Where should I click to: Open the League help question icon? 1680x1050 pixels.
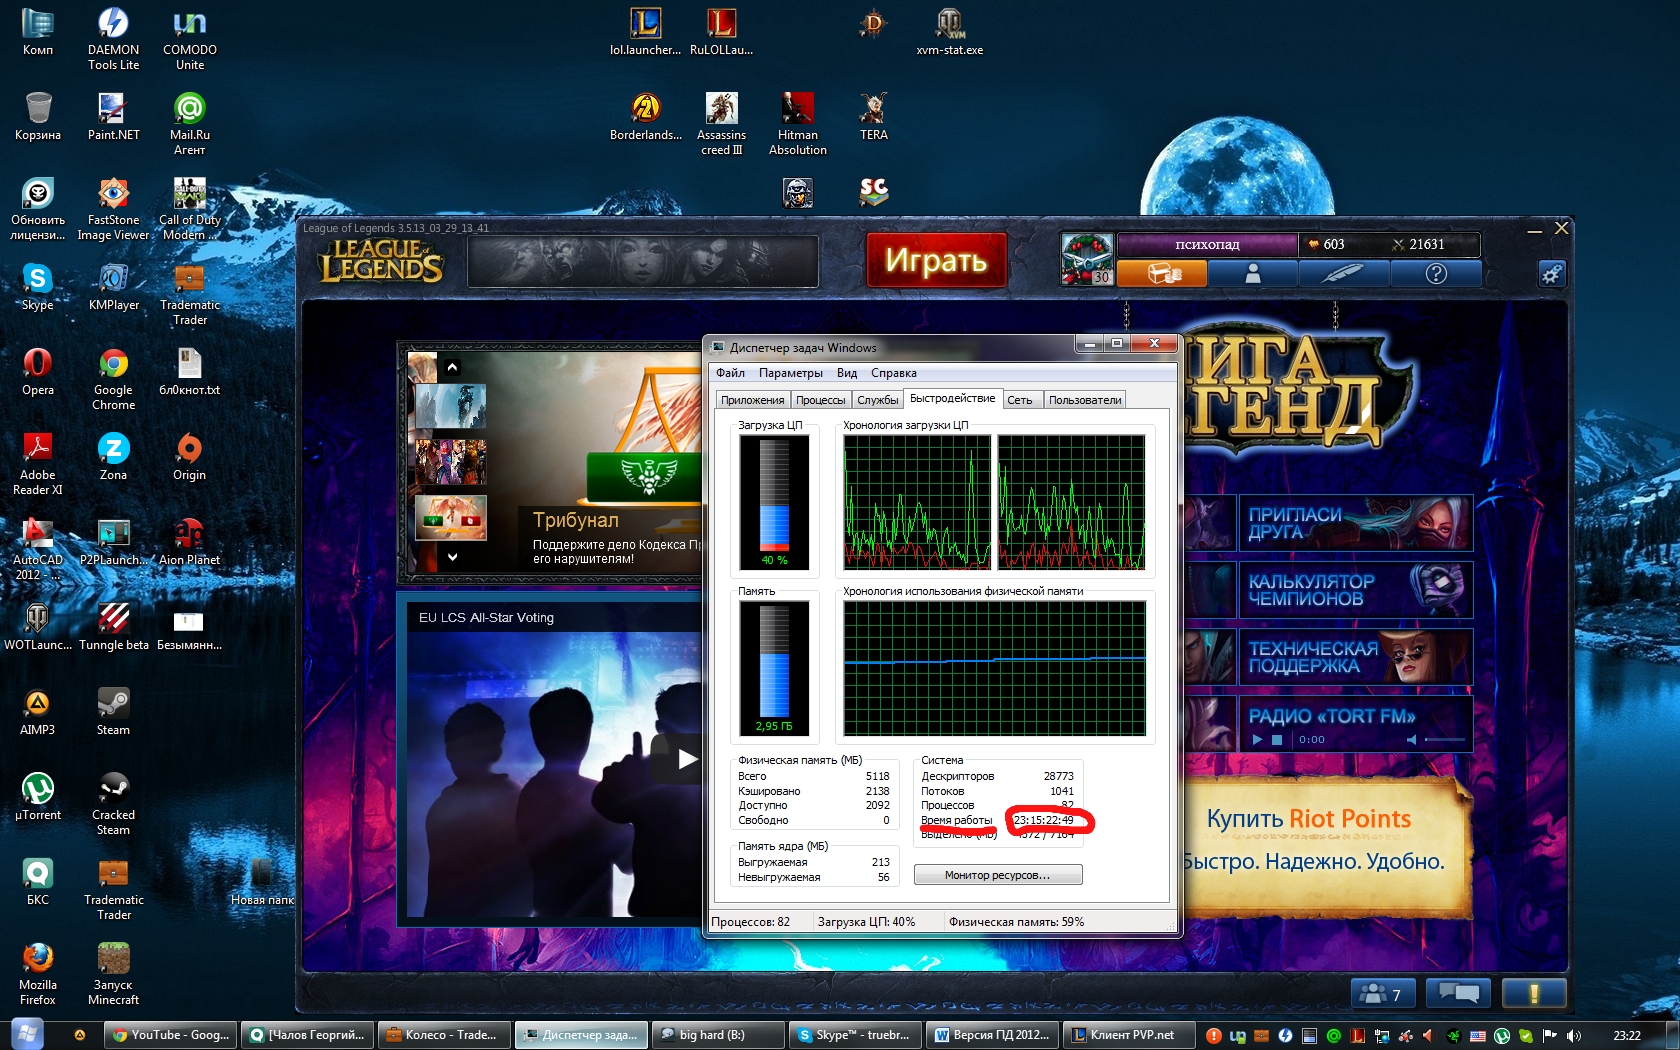(1436, 273)
